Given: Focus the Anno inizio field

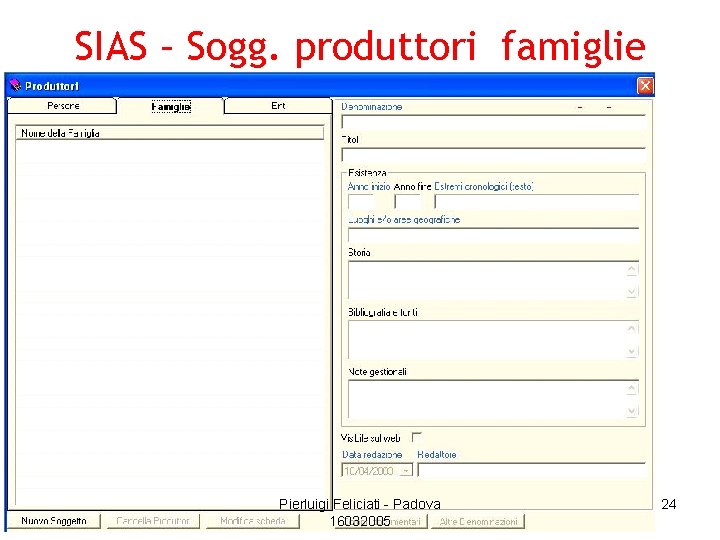Looking at the screenshot, I should (x=361, y=202).
